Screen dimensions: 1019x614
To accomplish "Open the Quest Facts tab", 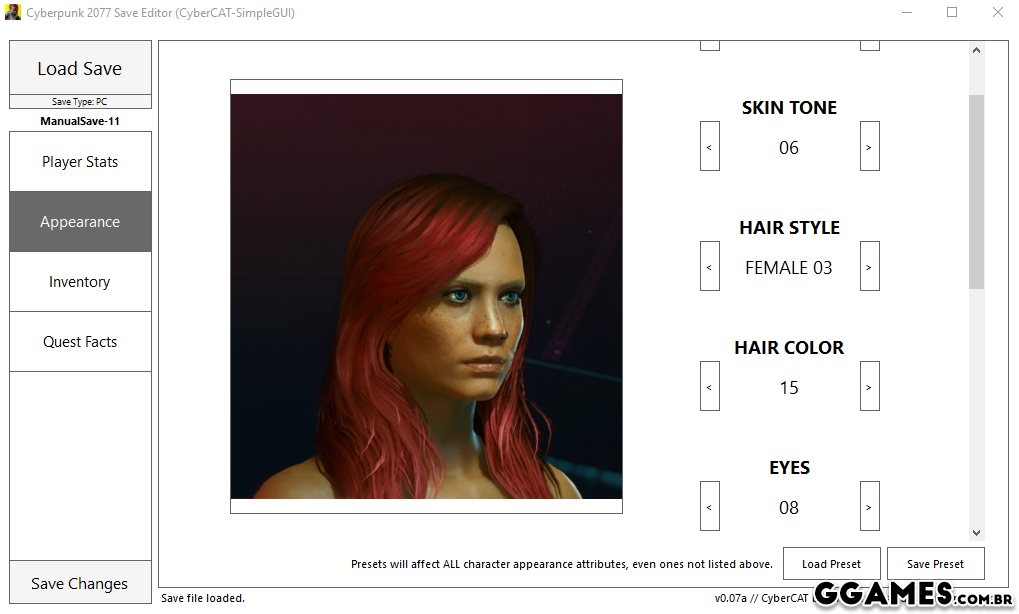I will coord(80,342).
